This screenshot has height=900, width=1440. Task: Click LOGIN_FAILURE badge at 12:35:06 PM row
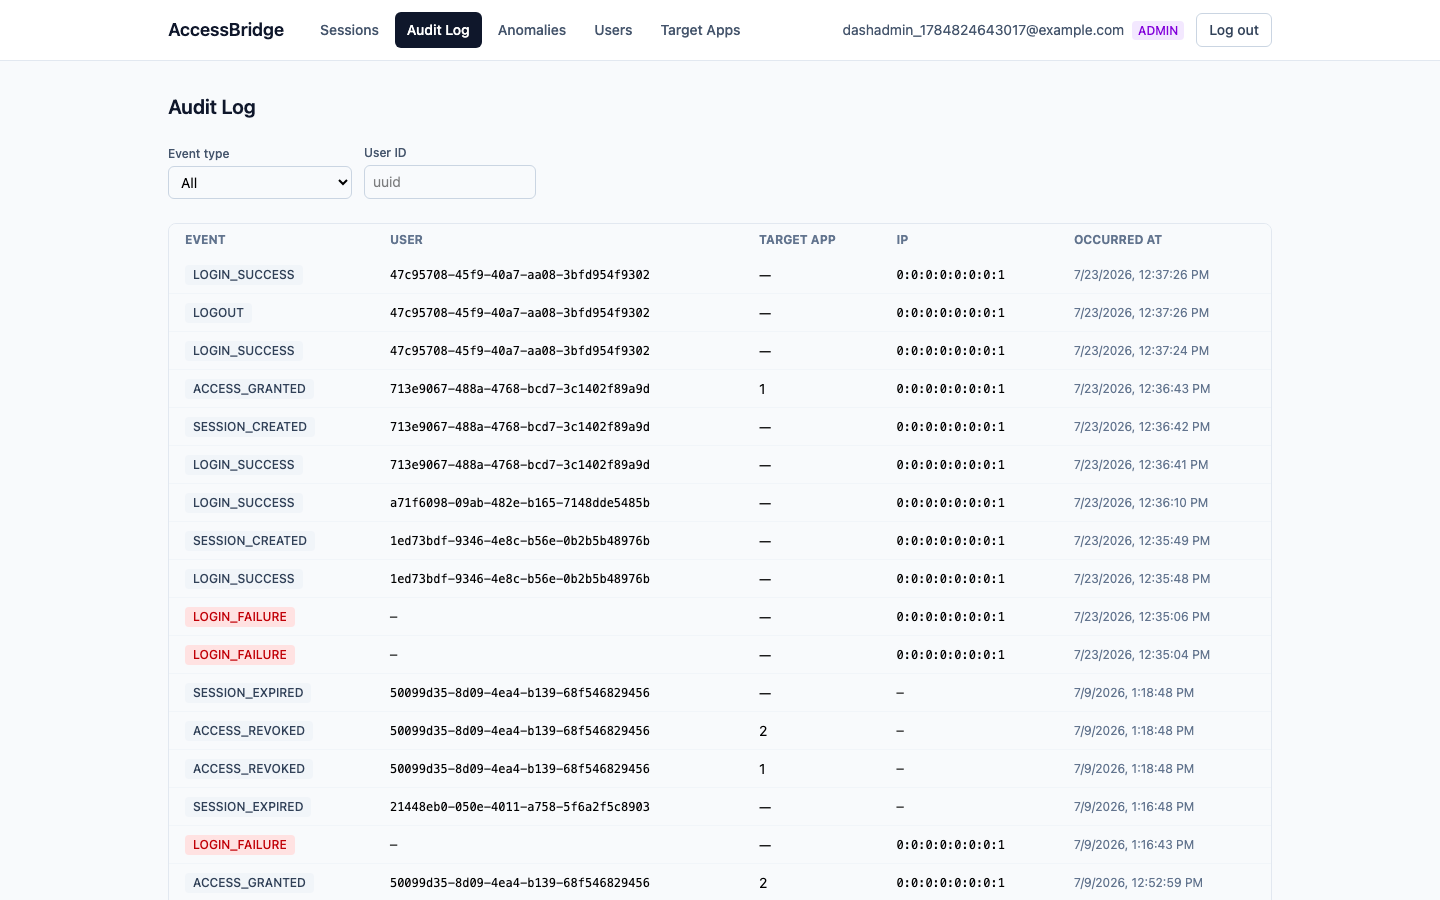click(240, 617)
